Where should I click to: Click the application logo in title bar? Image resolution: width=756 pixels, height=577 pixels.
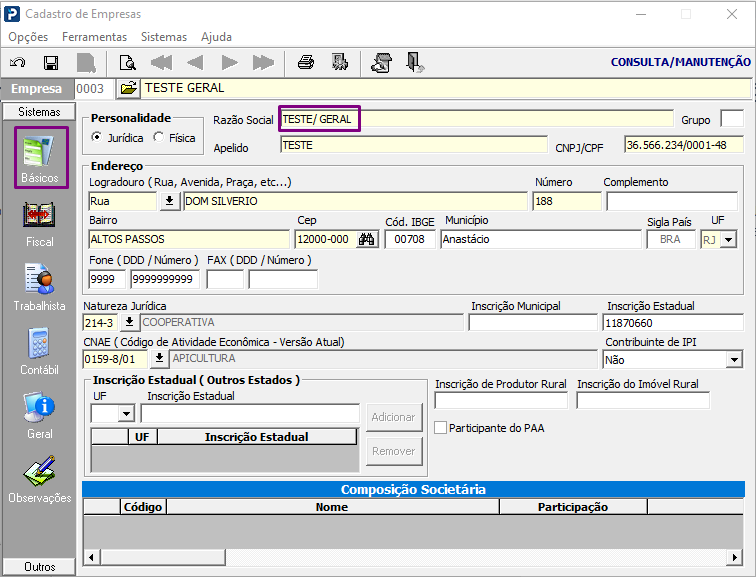[x=12, y=14]
